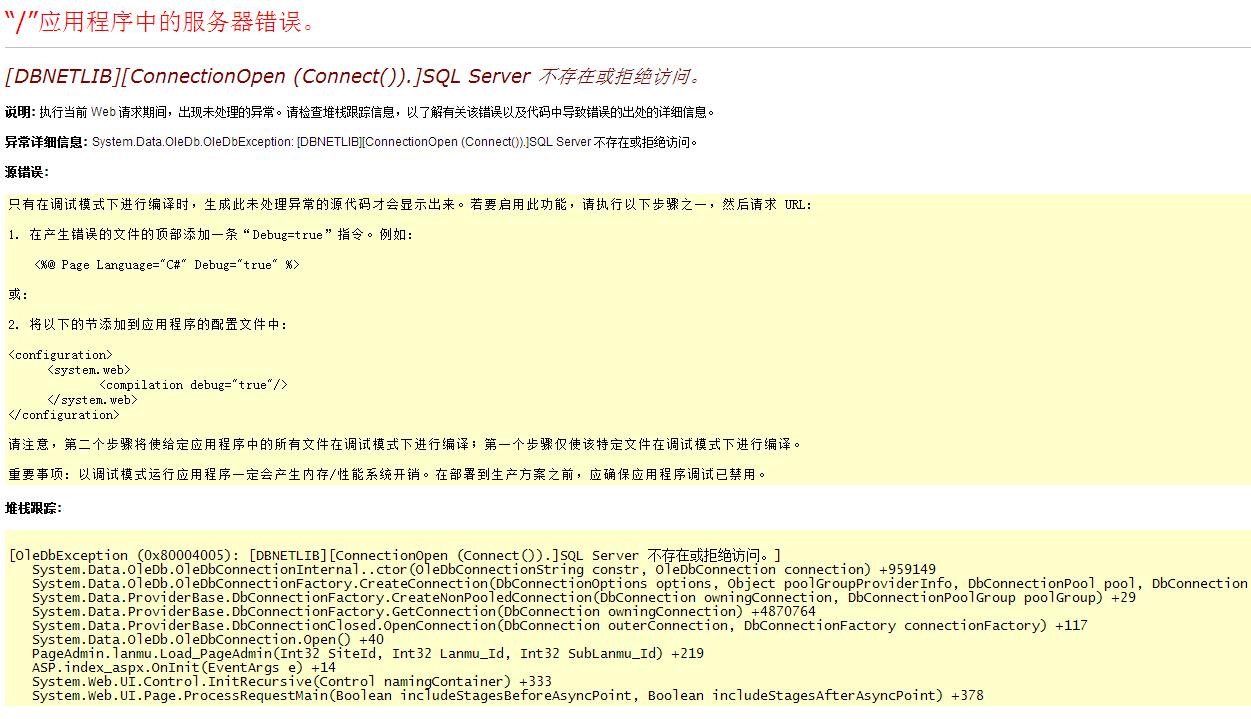Click the closing </system.web> tag

point(92,399)
